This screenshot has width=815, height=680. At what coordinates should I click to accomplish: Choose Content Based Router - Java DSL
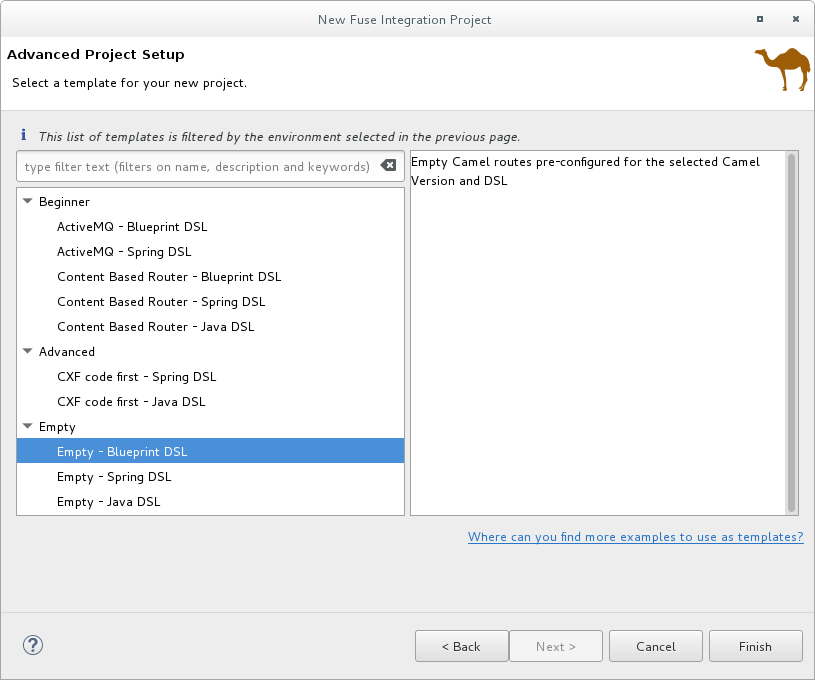pos(156,327)
